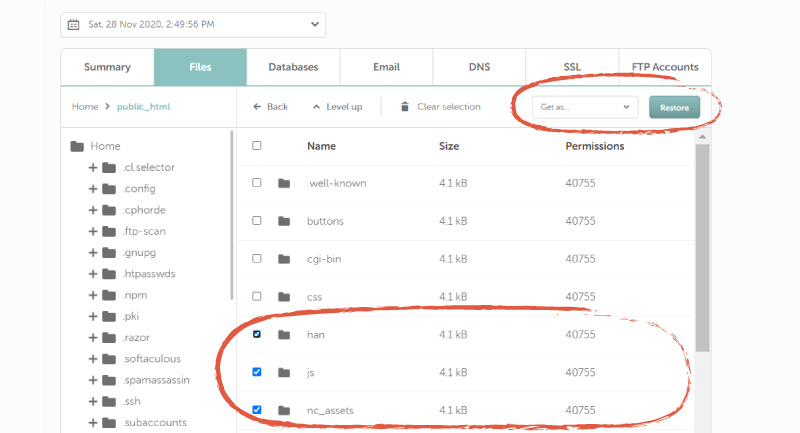Switch to the Summary tab
This screenshot has width=800, height=433.
[107, 67]
